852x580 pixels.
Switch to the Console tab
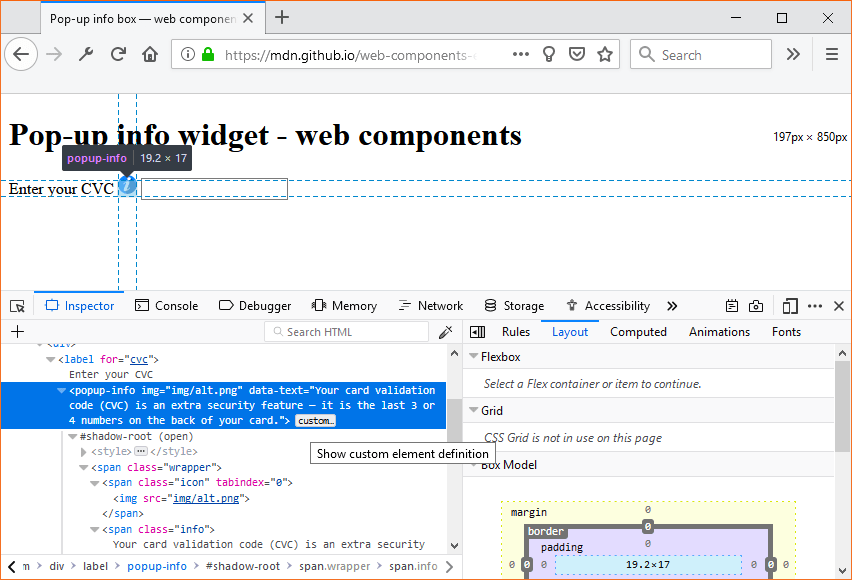(166, 305)
